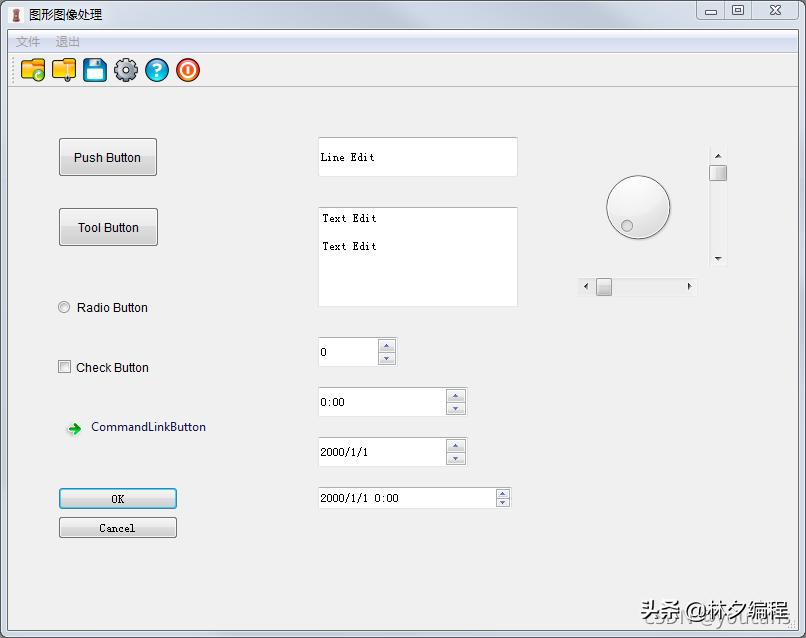
Task: Click the yellow folder with pin icon
Action: point(64,70)
